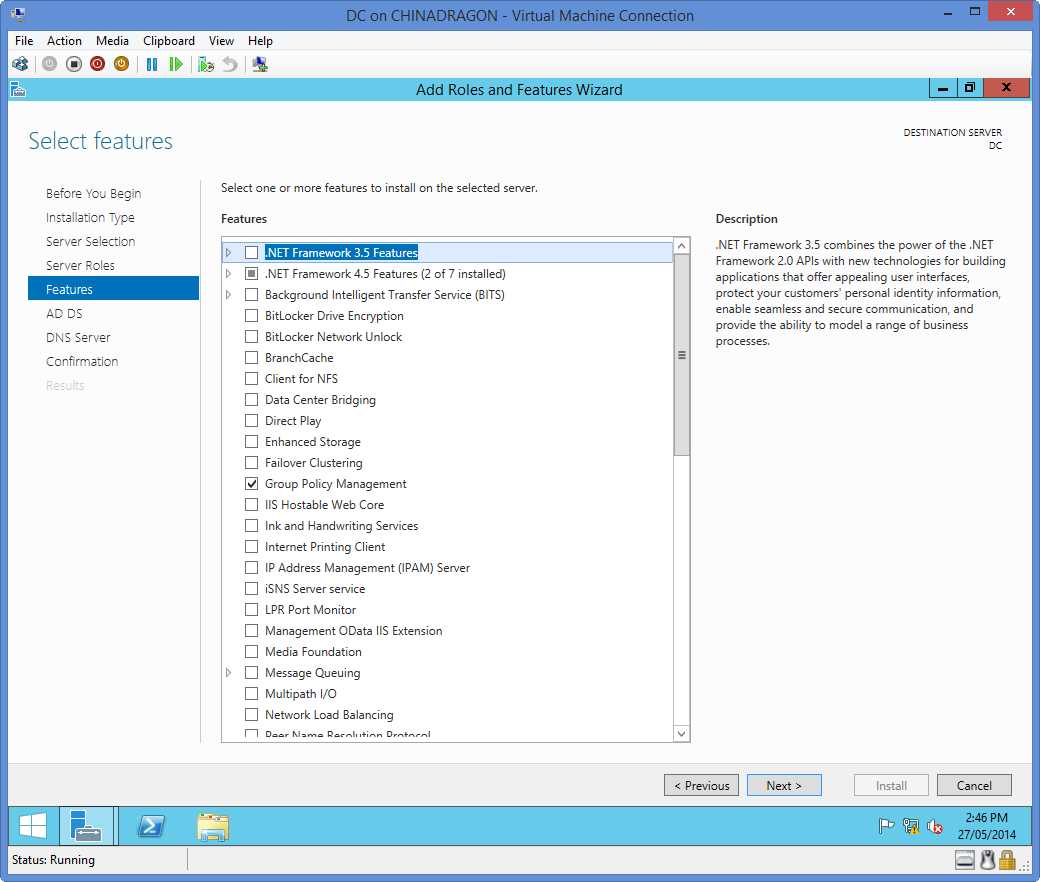Click the Enhanced Session toolbar icon
Viewport: 1040px width, 882px height.
(260, 64)
